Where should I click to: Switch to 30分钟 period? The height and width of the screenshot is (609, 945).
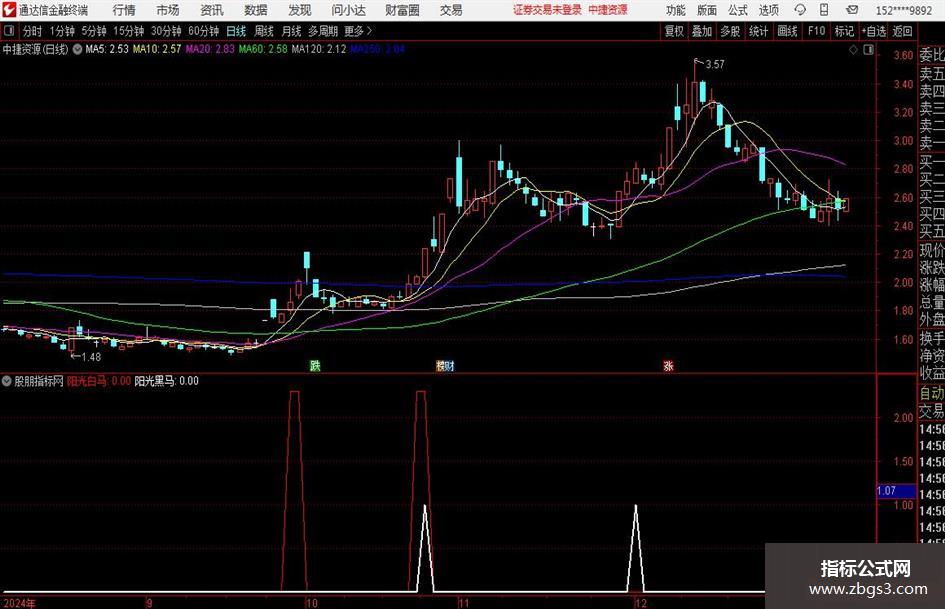(x=166, y=31)
